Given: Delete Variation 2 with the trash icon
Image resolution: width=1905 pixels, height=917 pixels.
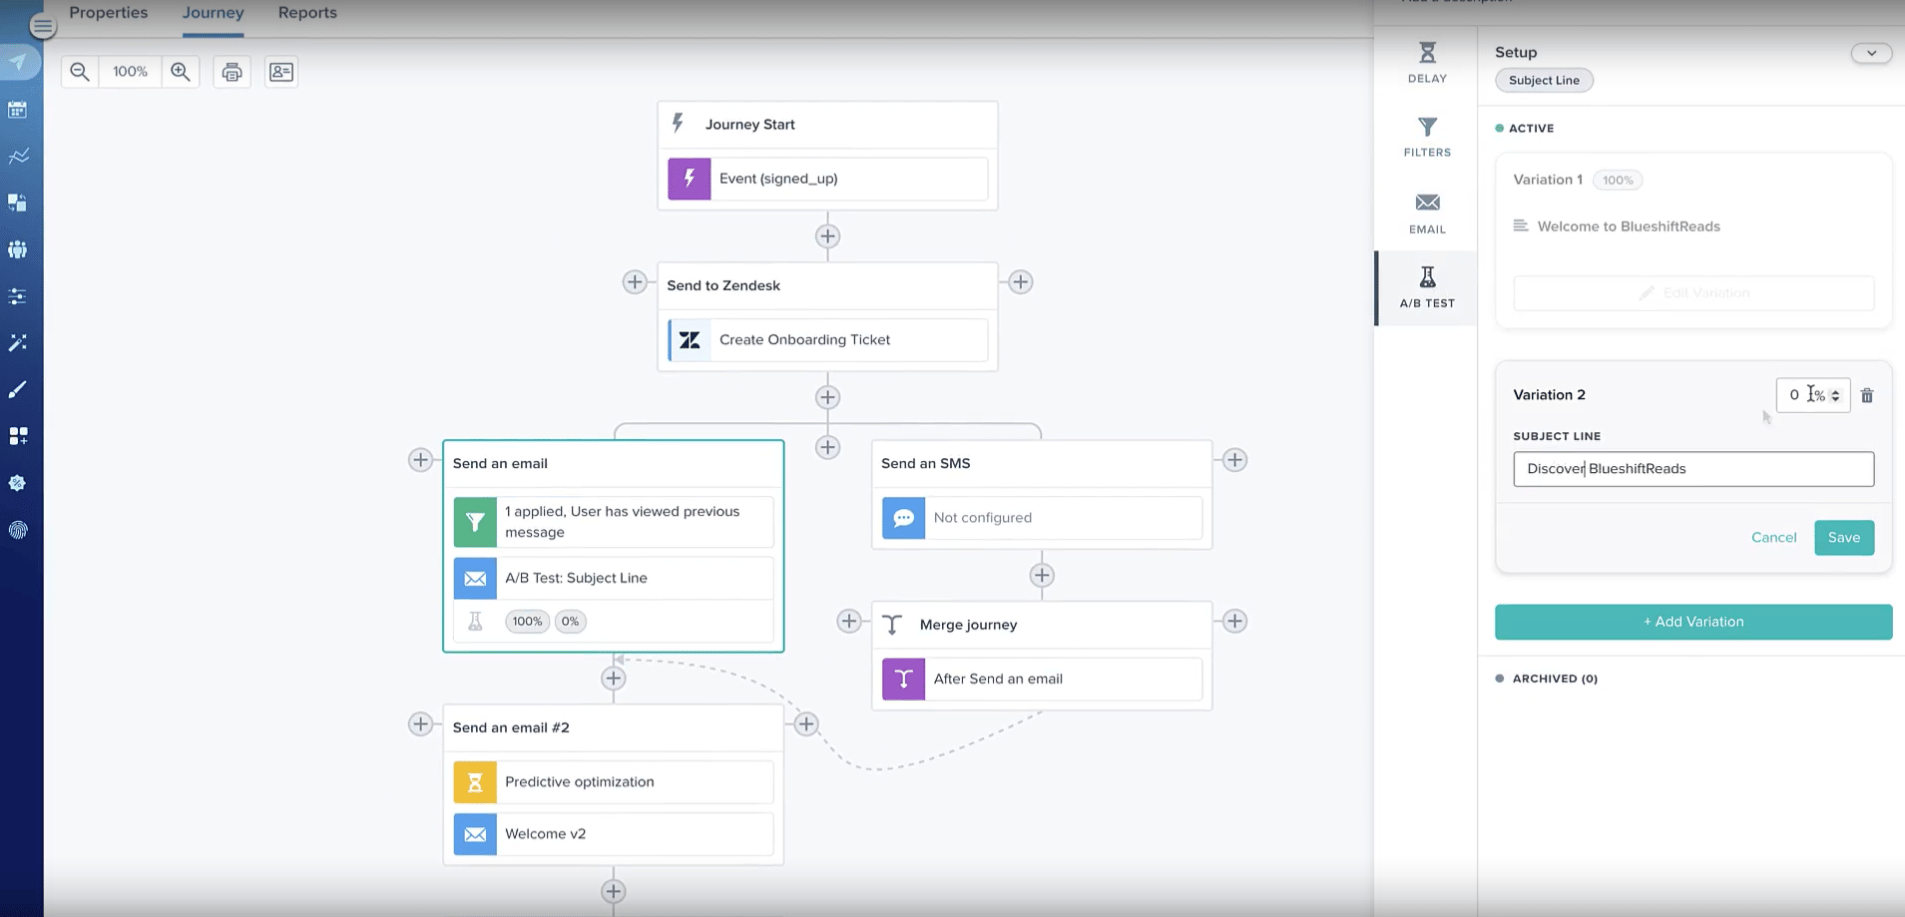Looking at the screenshot, I should coord(1867,395).
